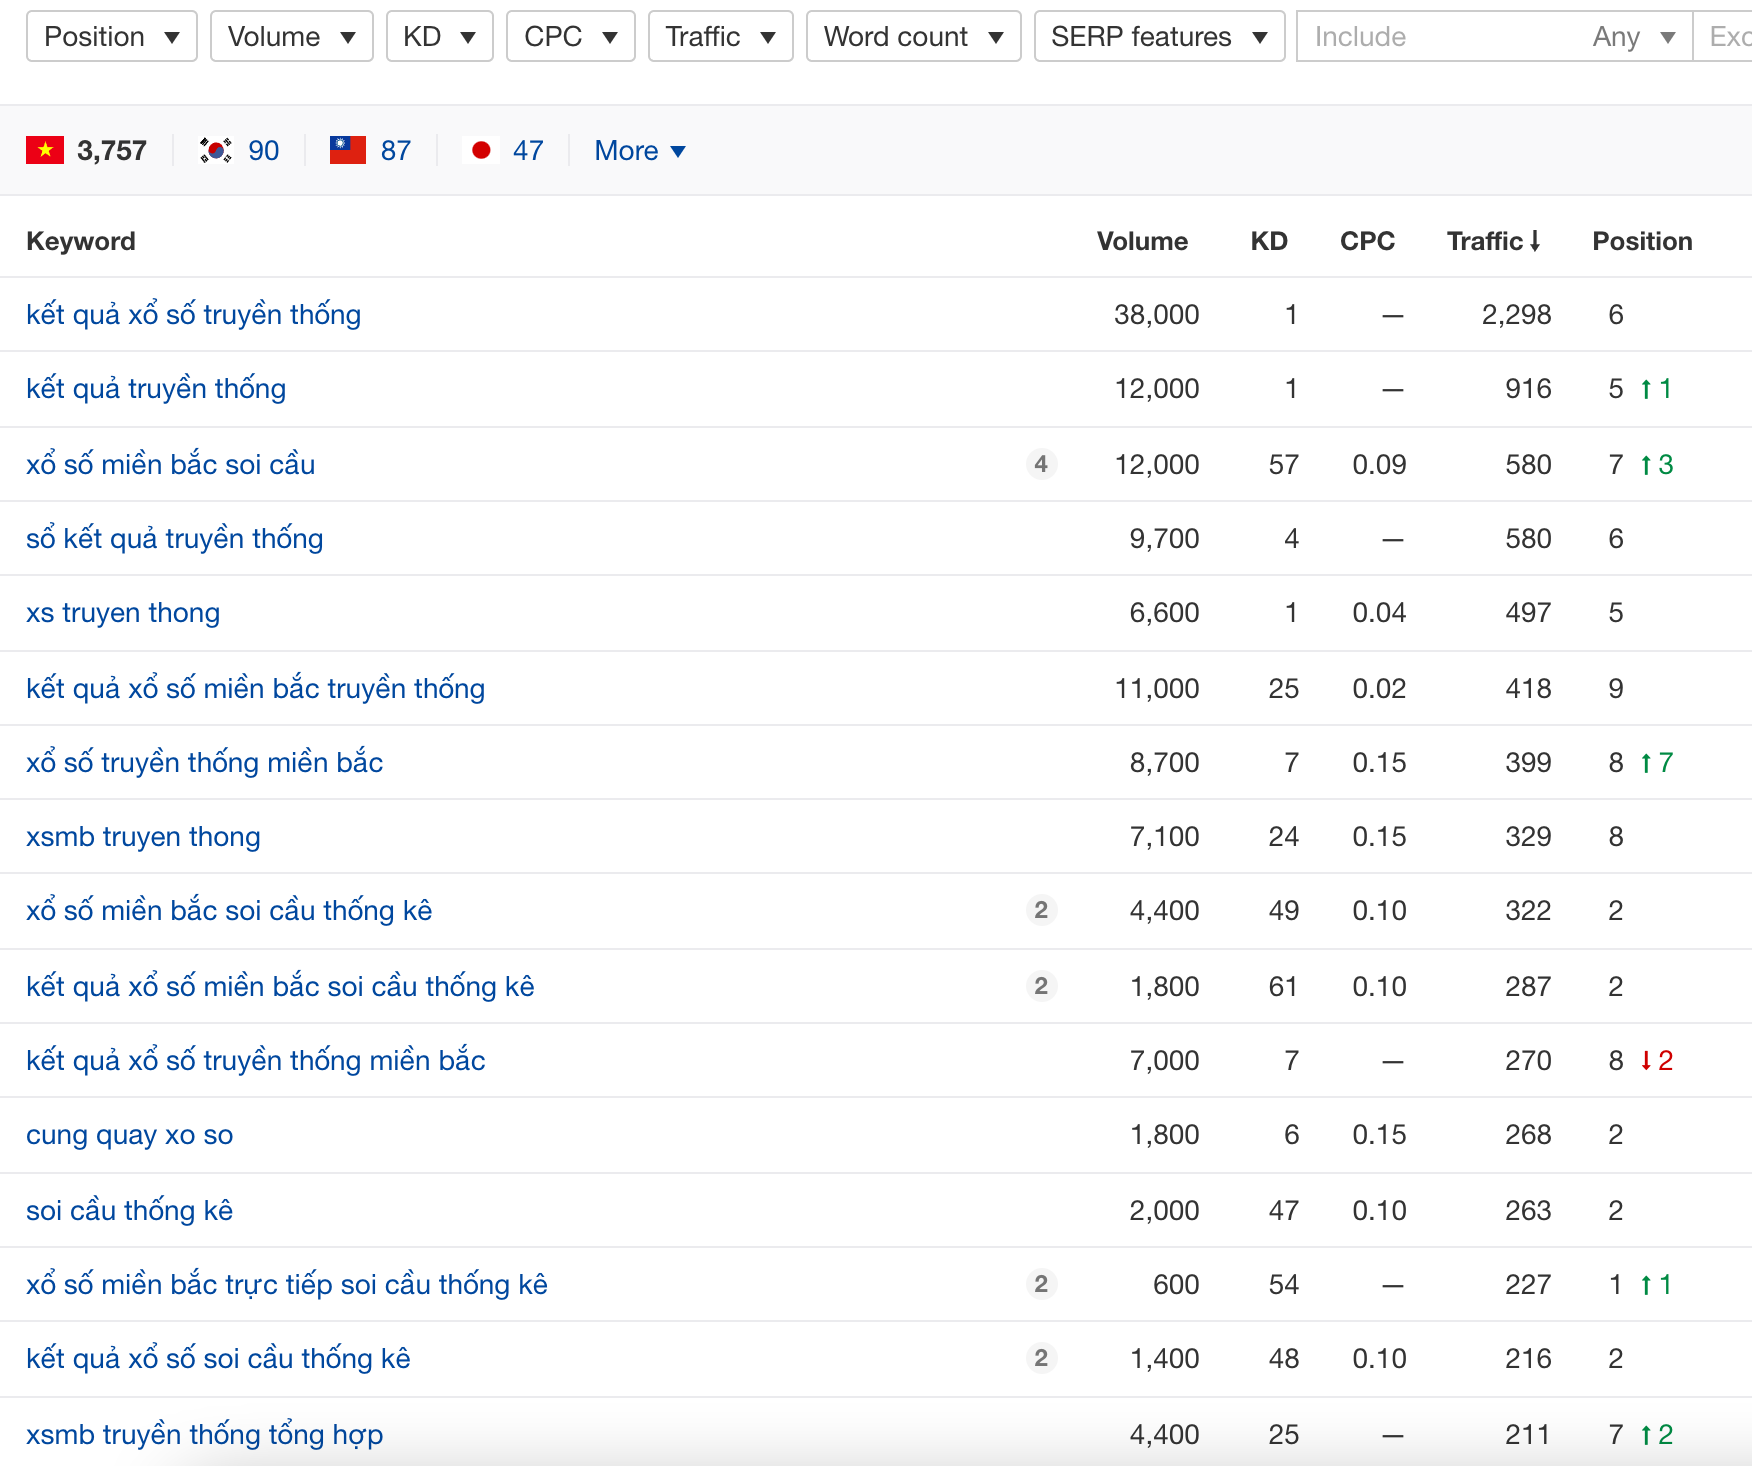Open the CPC filter dropdown
The width and height of the screenshot is (1752, 1466).
click(x=571, y=37)
